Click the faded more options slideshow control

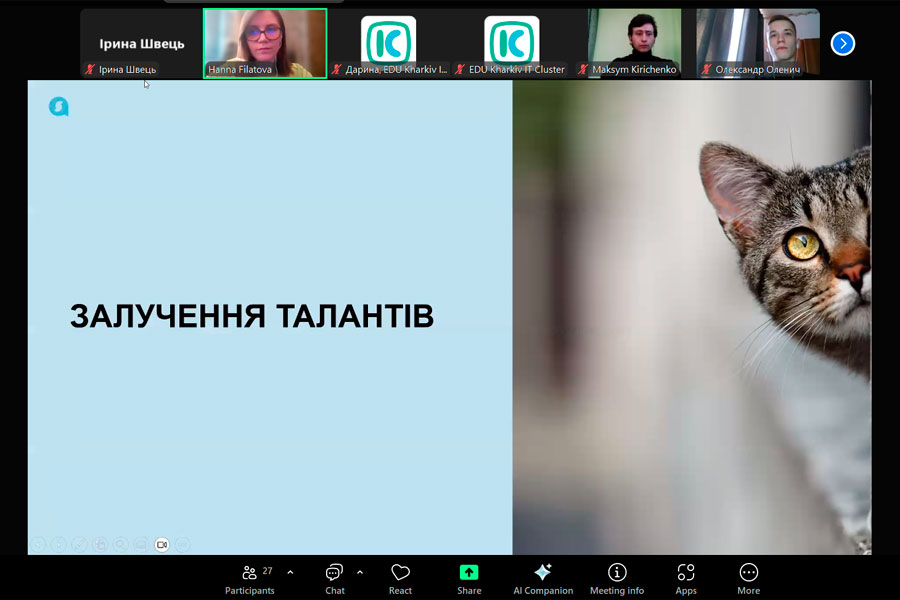pyautogui.click(x=183, y=544)
